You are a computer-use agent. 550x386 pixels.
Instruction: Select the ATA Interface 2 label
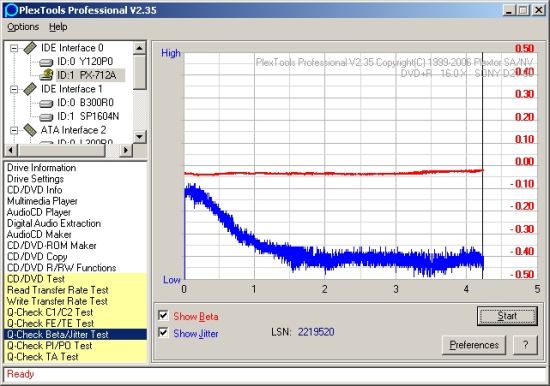click(73, 130)
